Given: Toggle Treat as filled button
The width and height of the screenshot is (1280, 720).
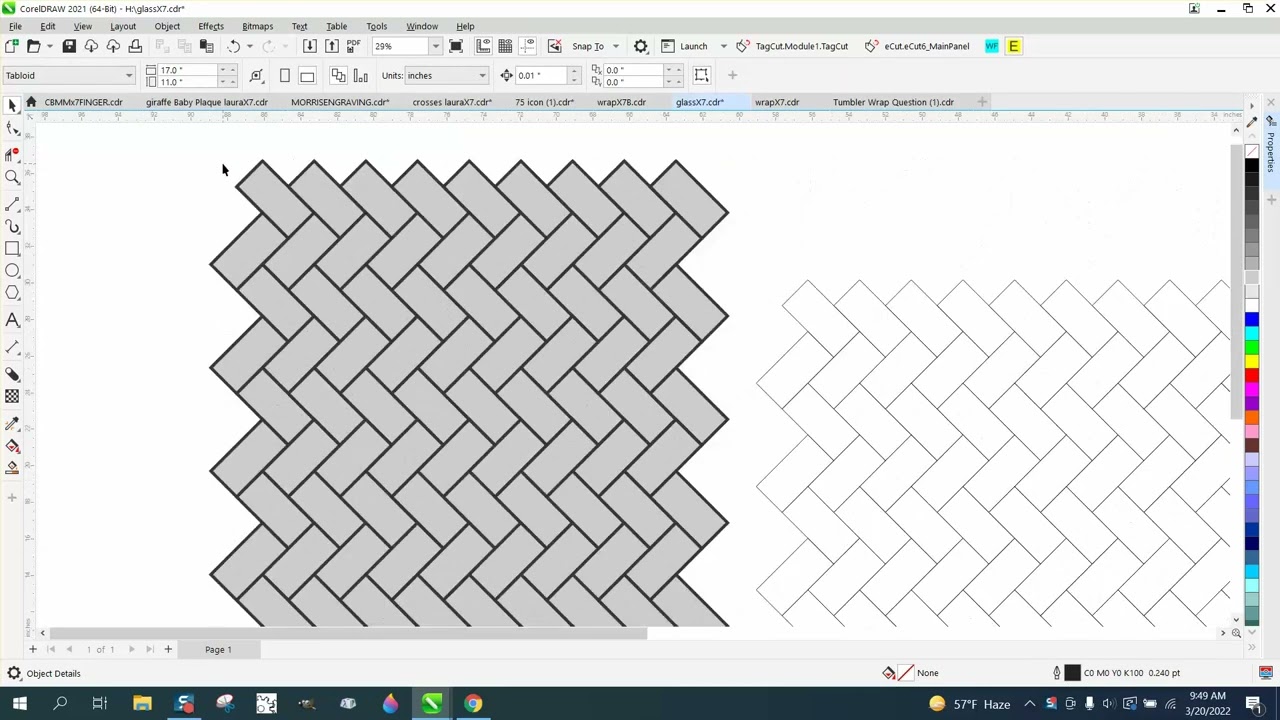Looking at the screenshot, I should (701, 75).
